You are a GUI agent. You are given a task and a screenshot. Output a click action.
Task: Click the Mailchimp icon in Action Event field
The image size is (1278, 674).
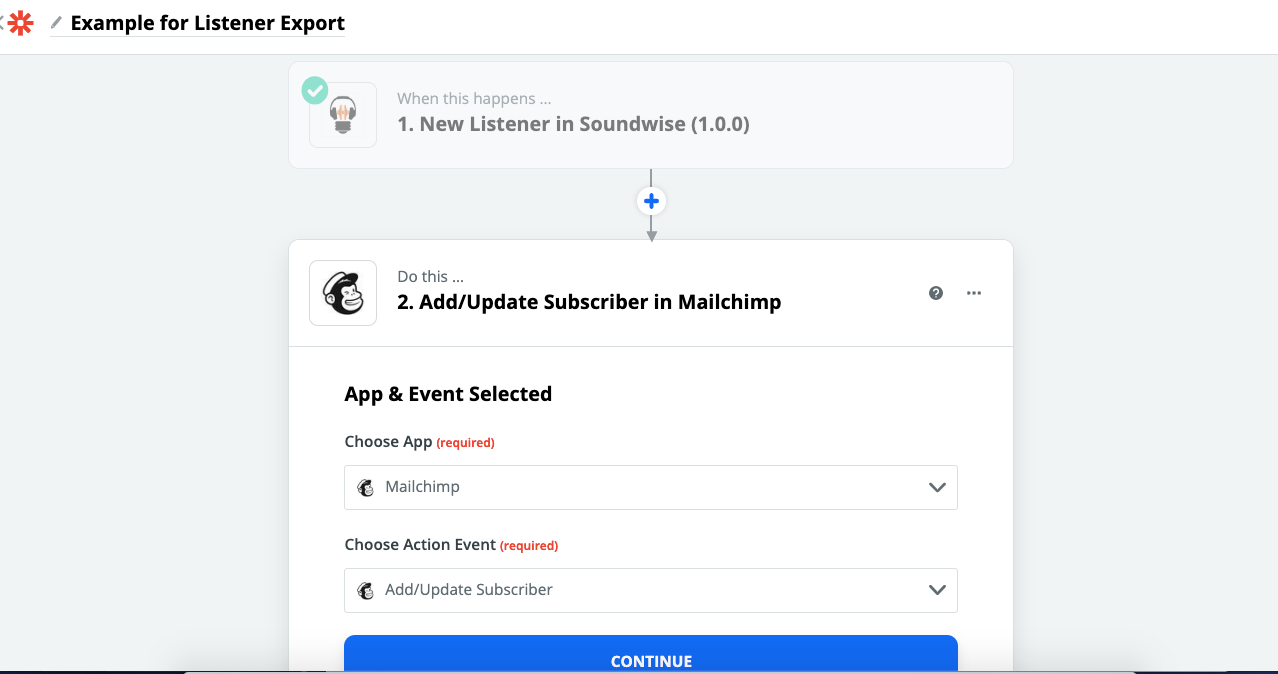[366, 590]
